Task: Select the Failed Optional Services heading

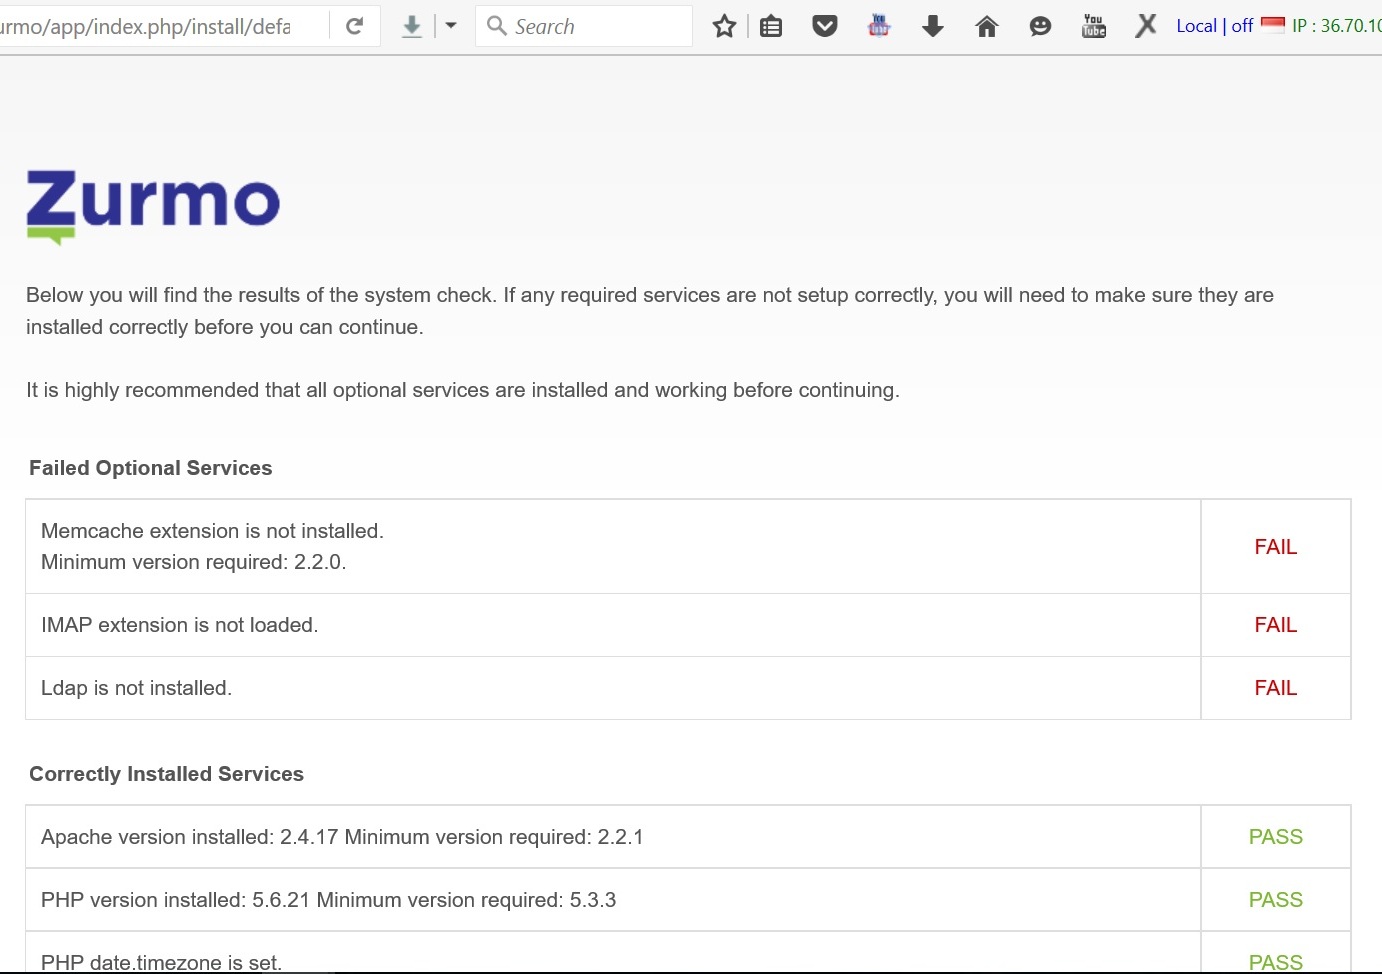Action: [x=151, y=468]
